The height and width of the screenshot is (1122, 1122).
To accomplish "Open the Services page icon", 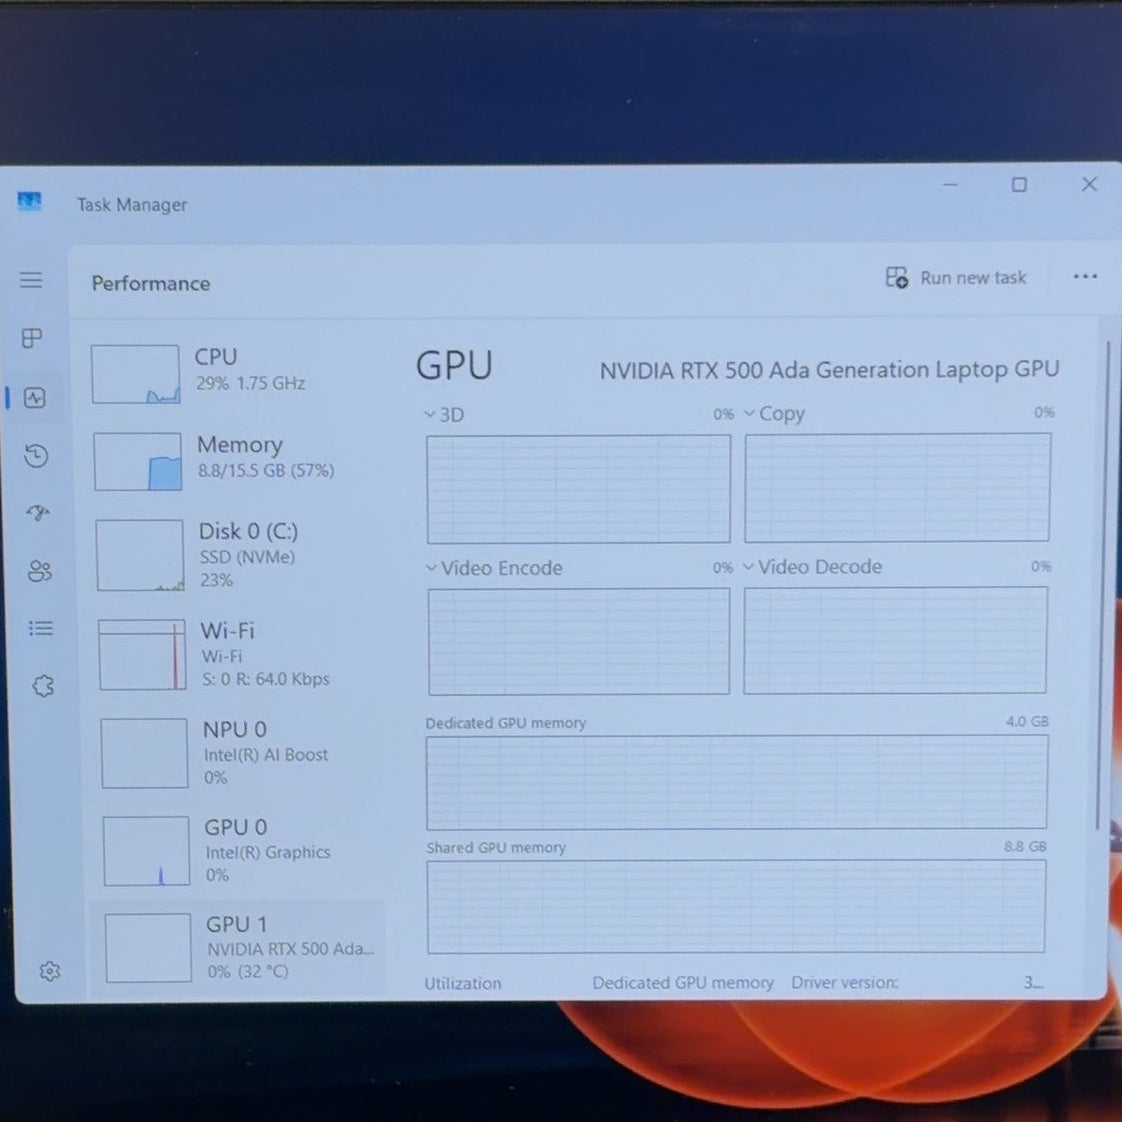I will point(43,686).
